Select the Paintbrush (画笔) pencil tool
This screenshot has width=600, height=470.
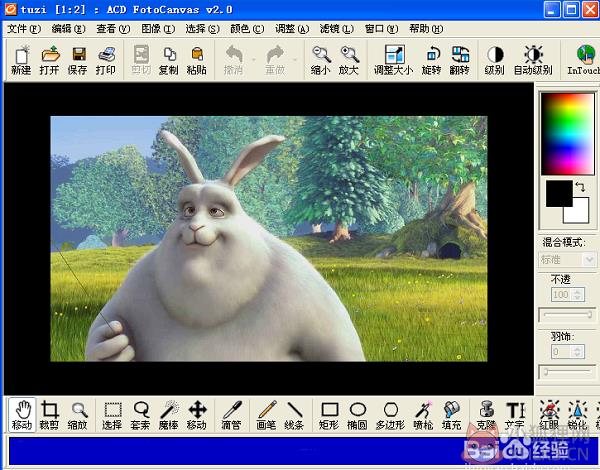[x=266, y=416]
